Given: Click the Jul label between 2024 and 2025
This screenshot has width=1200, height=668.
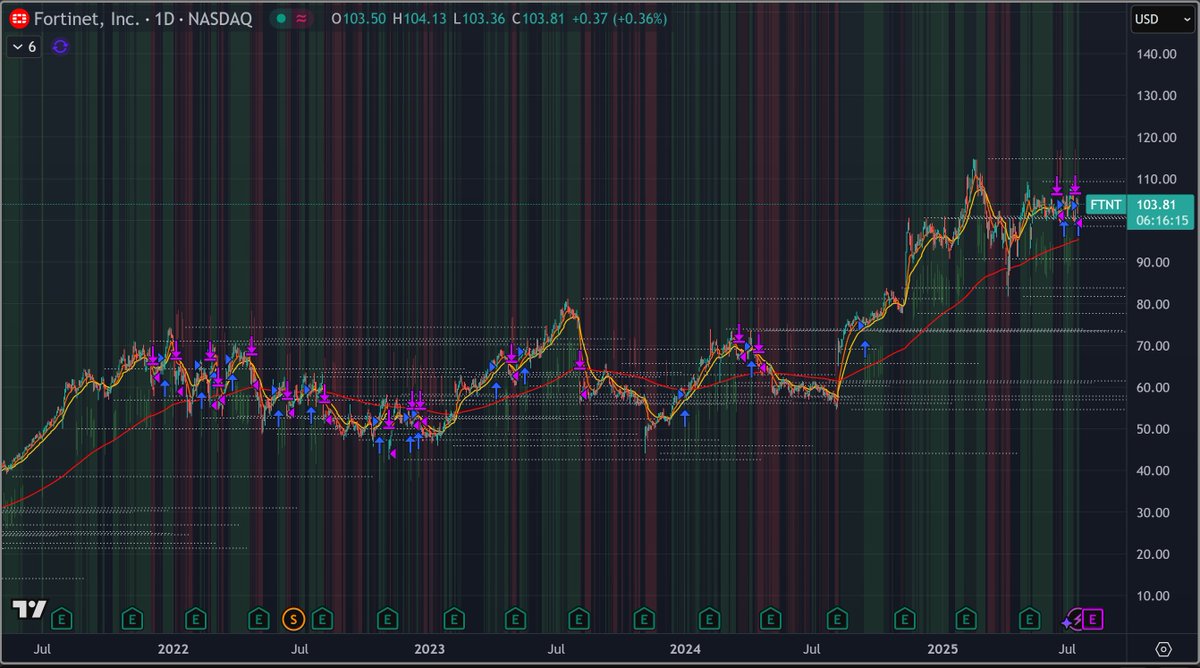Looking at the screenshot, I should [812, 648].
